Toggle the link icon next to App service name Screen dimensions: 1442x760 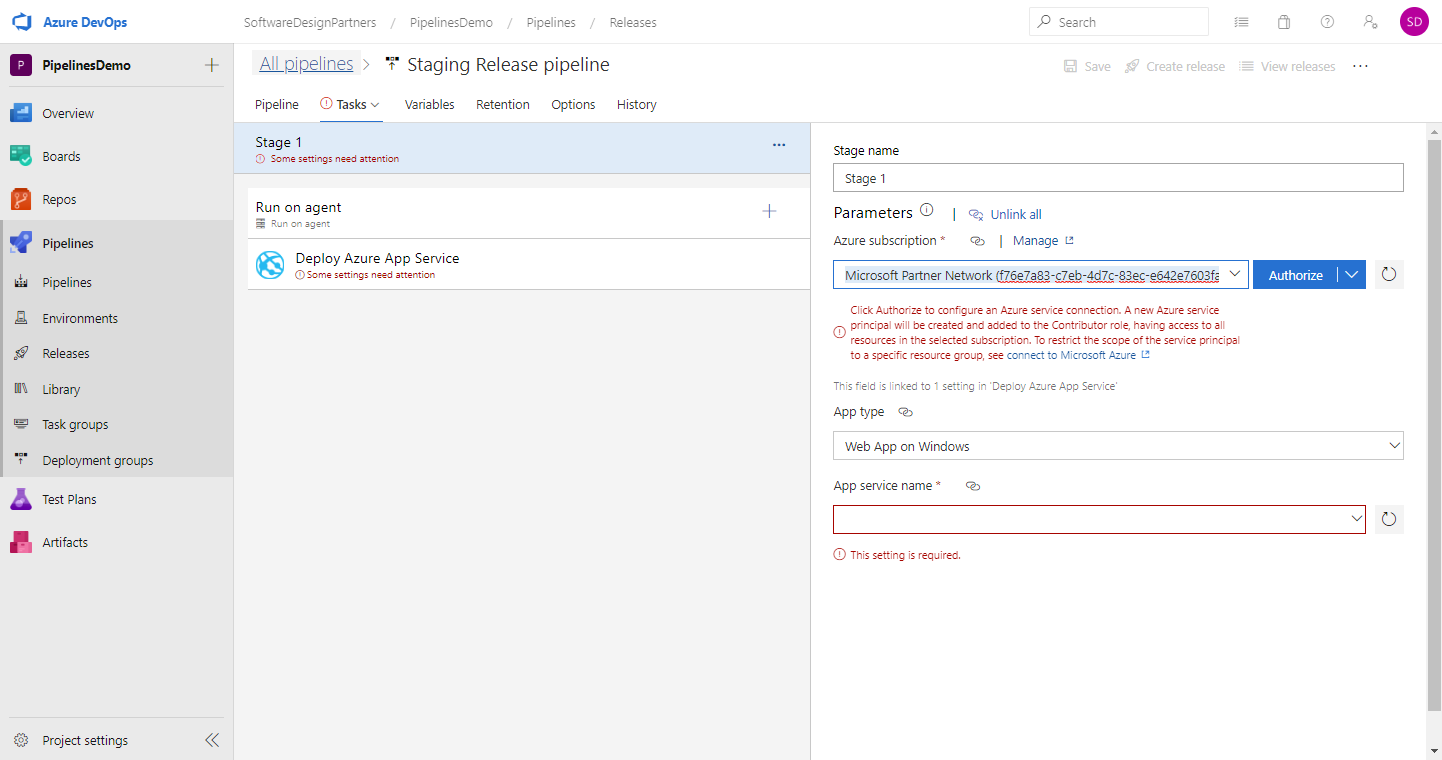point(972,485)
